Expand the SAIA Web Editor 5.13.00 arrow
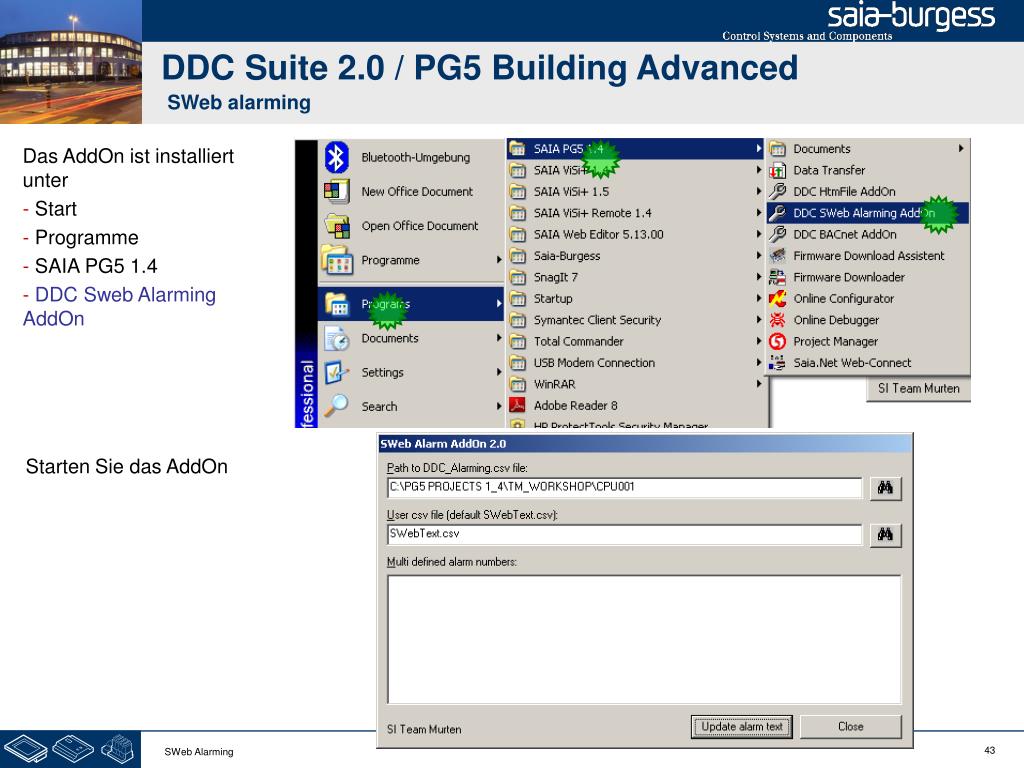The height and width of the screenshot is (768, 1024). click(758, 234)
